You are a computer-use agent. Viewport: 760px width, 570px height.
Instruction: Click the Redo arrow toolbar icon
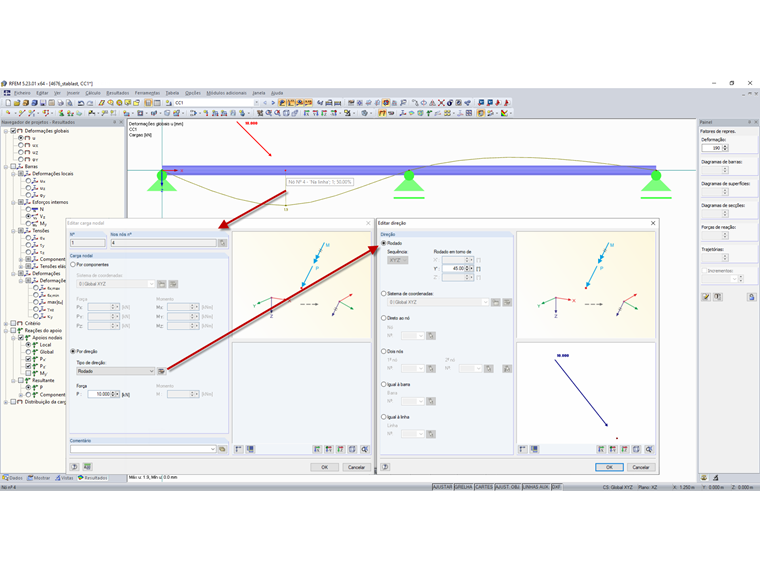[x=90, y=103]
